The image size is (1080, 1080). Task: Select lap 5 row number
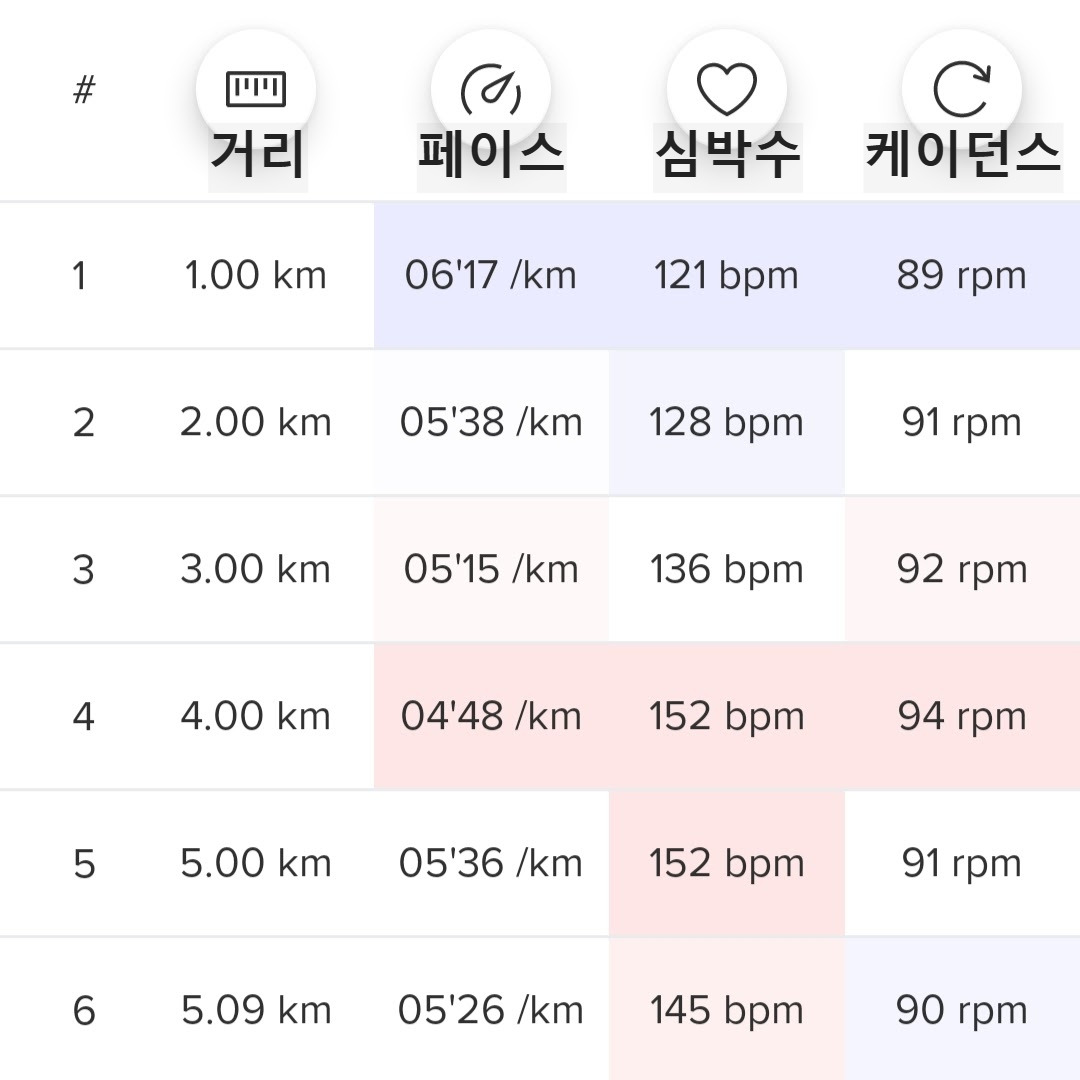point(84,864)
